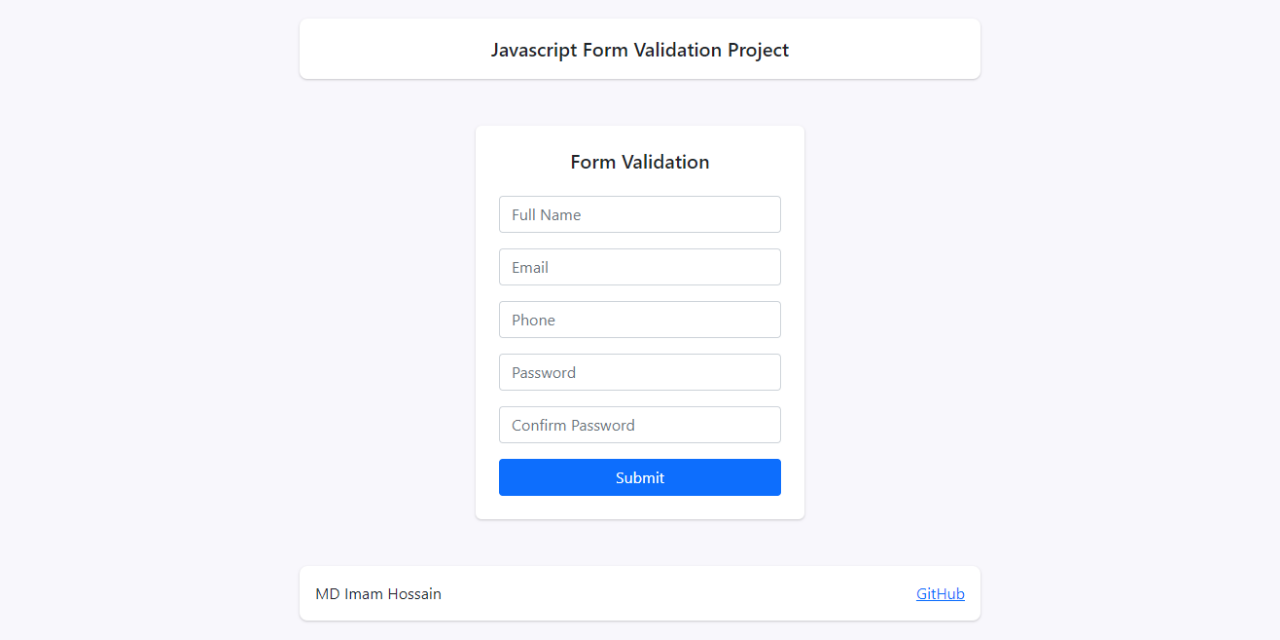This screenshot has width=1280, height=640.
Task: Submit the validation form
Action: [639, 478]
